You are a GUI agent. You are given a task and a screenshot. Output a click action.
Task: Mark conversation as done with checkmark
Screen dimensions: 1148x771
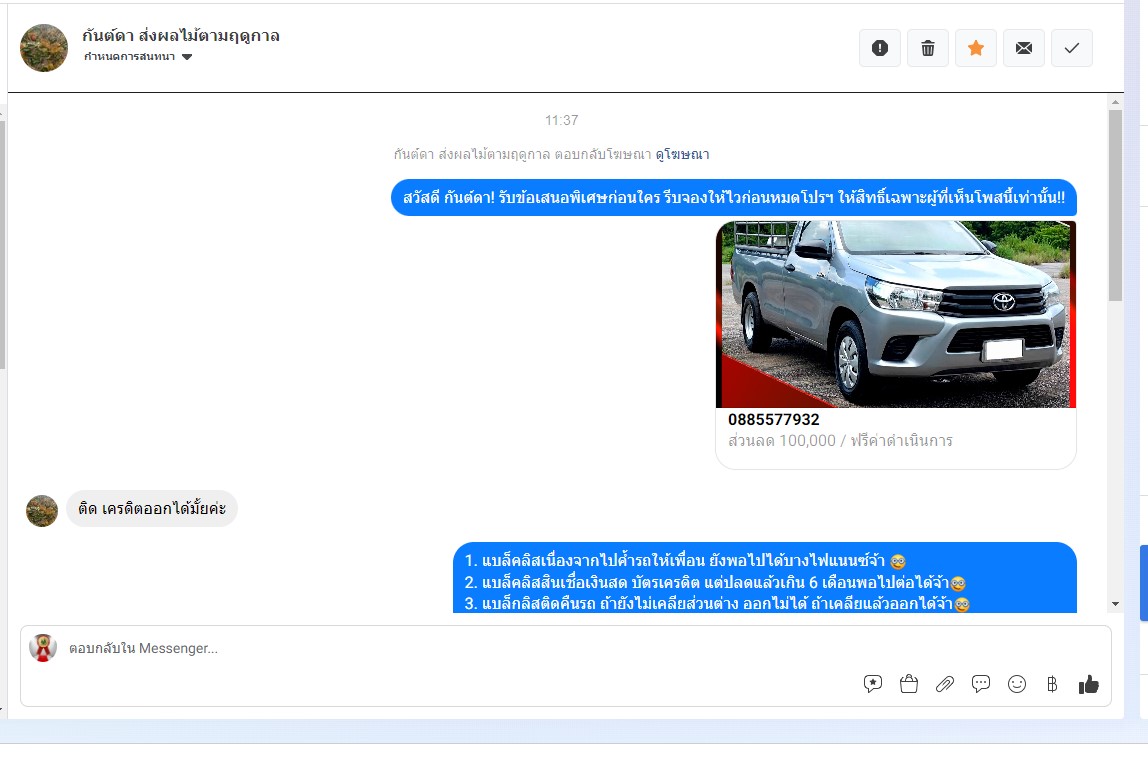tap(1072, 48)
